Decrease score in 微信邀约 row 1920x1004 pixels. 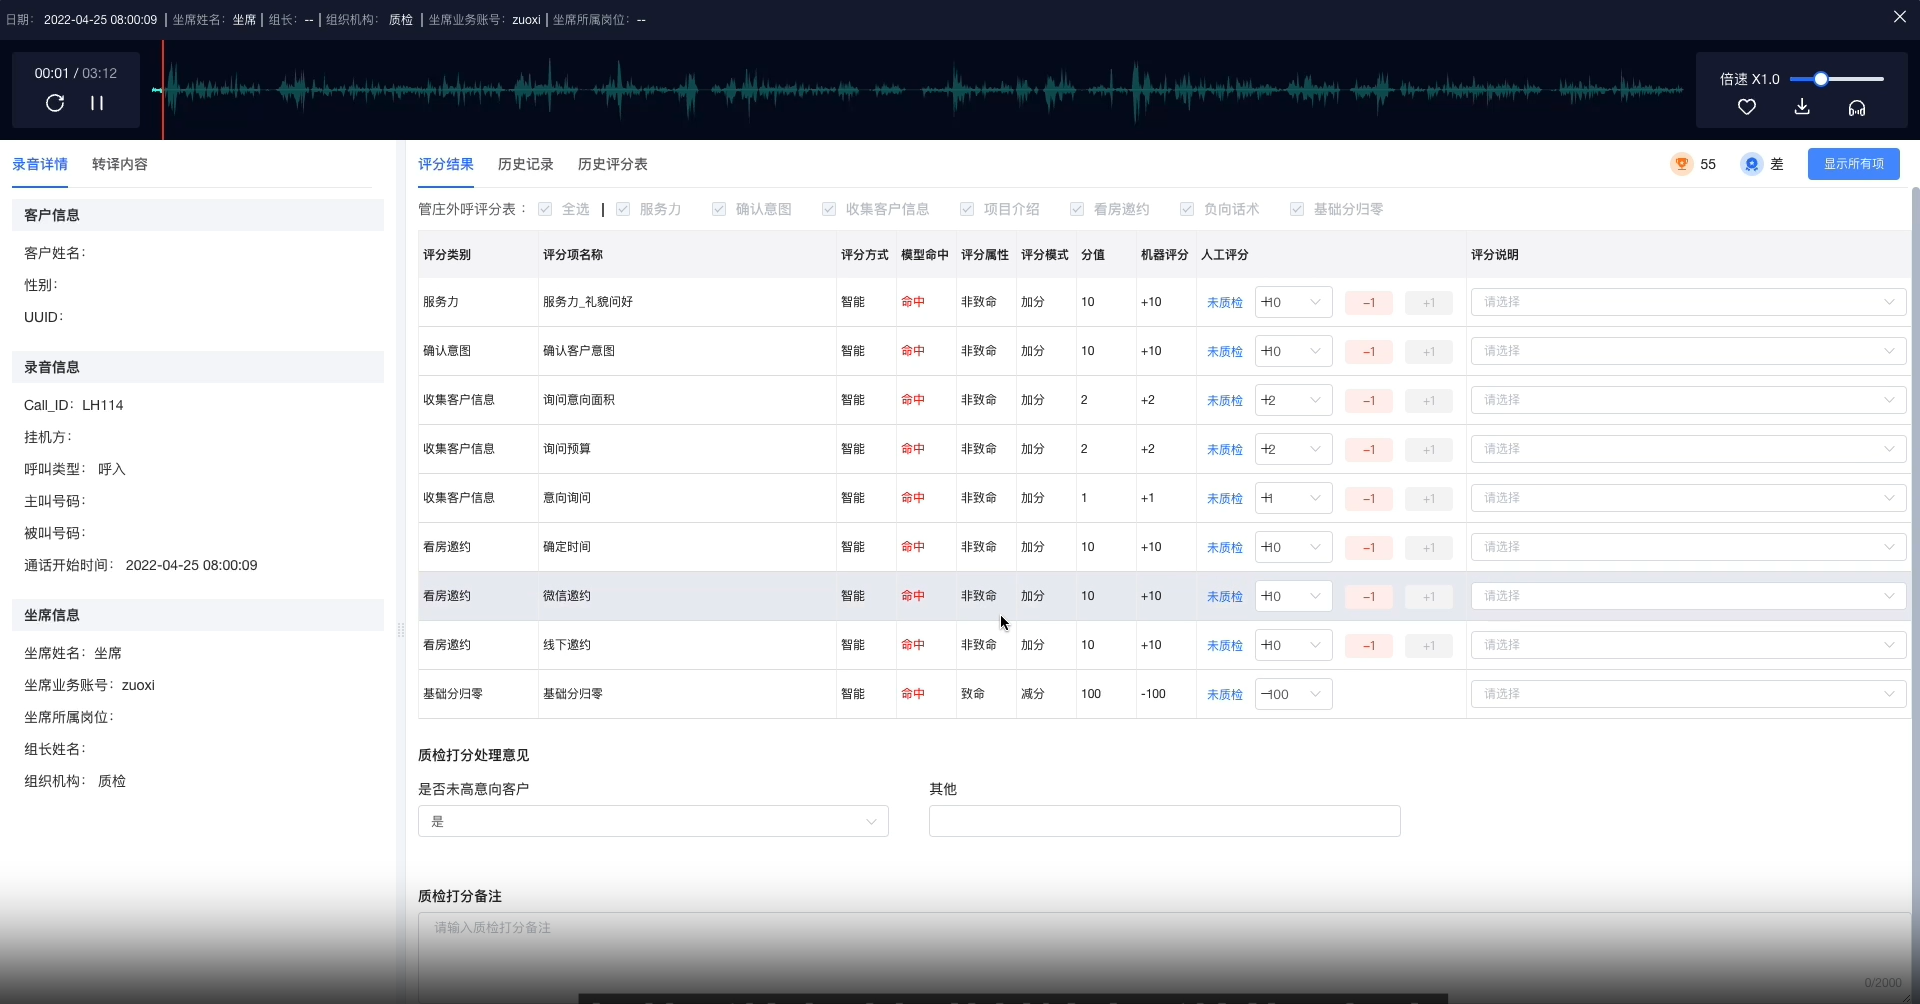[1369, 597]
